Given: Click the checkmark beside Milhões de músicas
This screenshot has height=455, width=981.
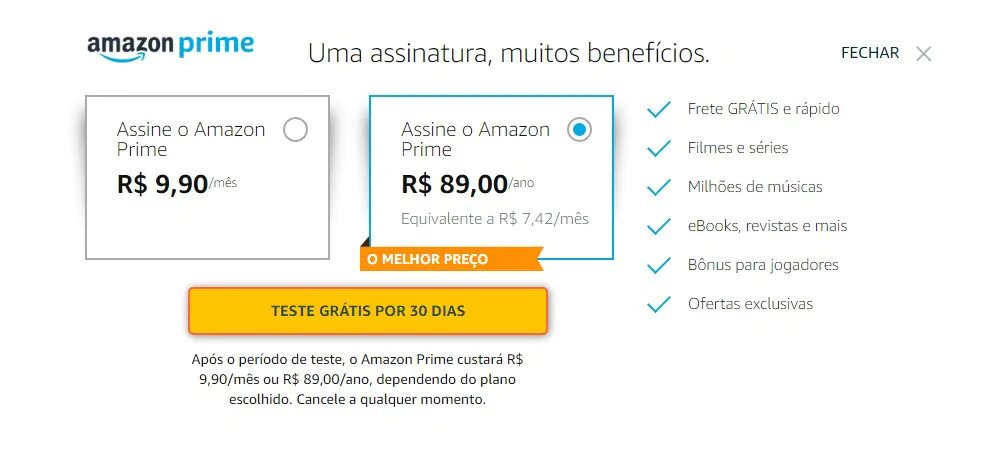Looking at the screenshot, I should (x=659, y=187).
